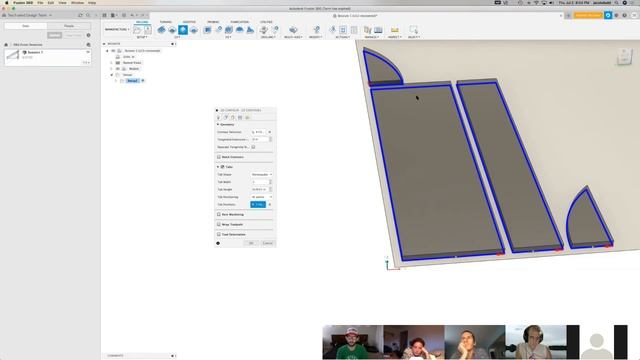Click the search icon in the data panel header
The image size is (640, 360).
pyautogui.click(x=88, y=15)
